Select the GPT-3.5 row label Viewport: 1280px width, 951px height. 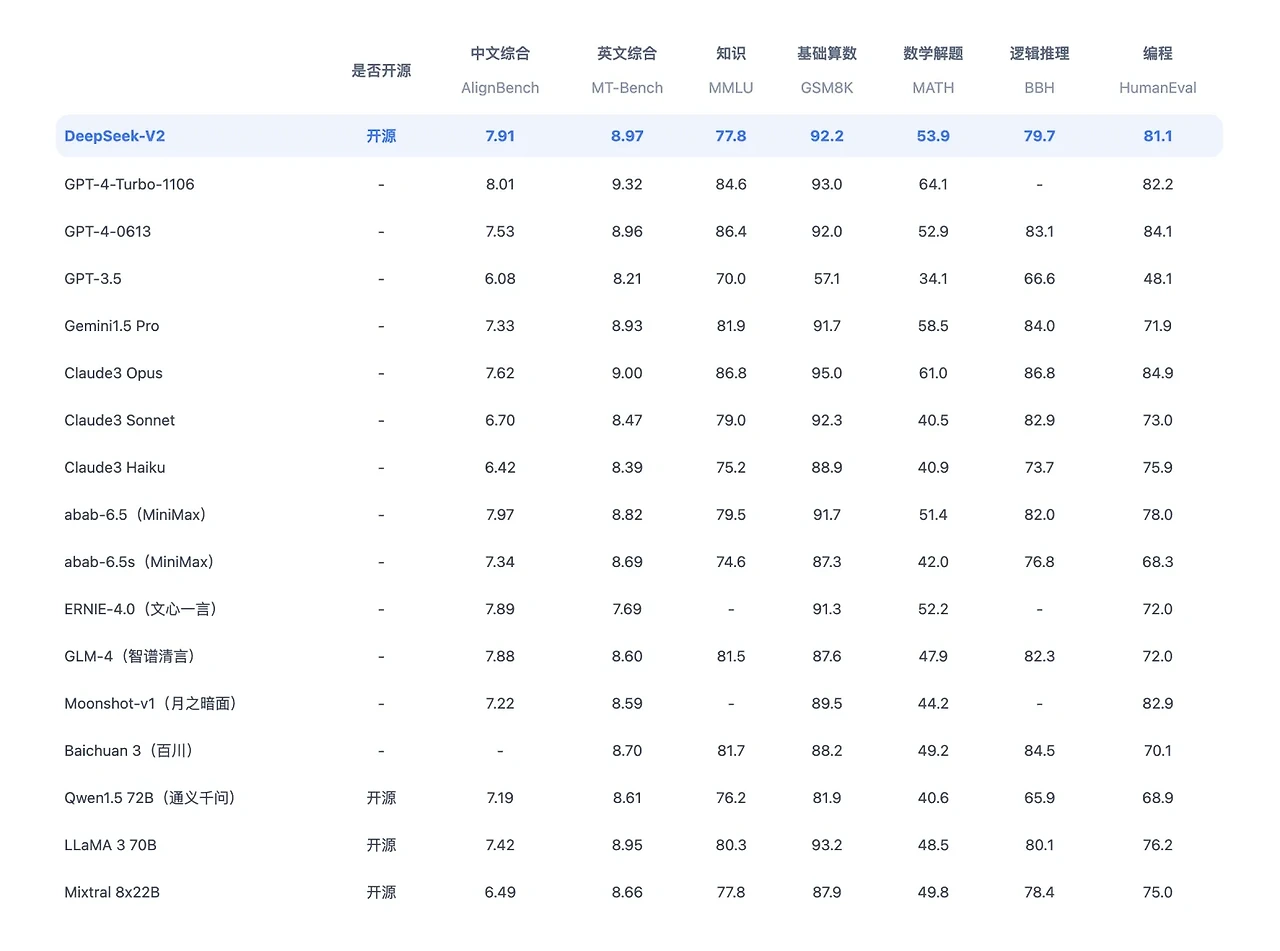click(92, 278)
